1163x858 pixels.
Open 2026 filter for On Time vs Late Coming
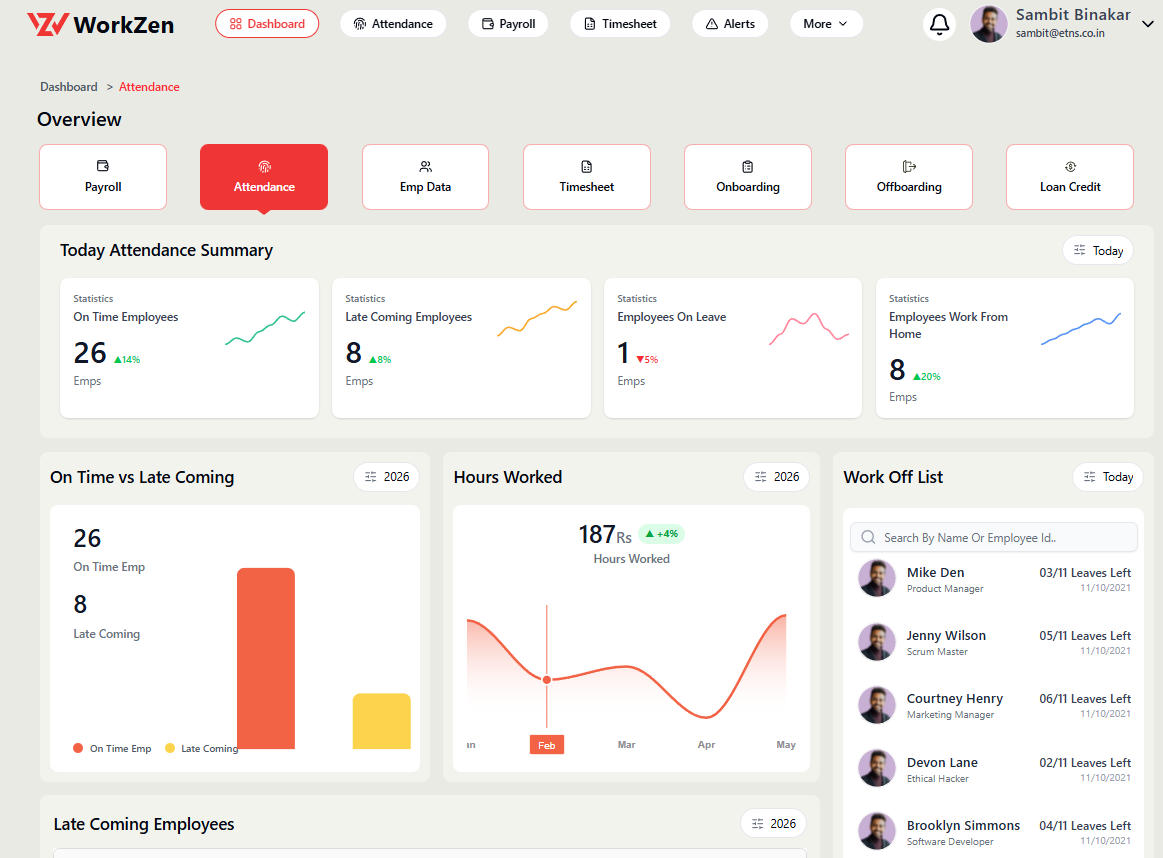click(387, 477)
